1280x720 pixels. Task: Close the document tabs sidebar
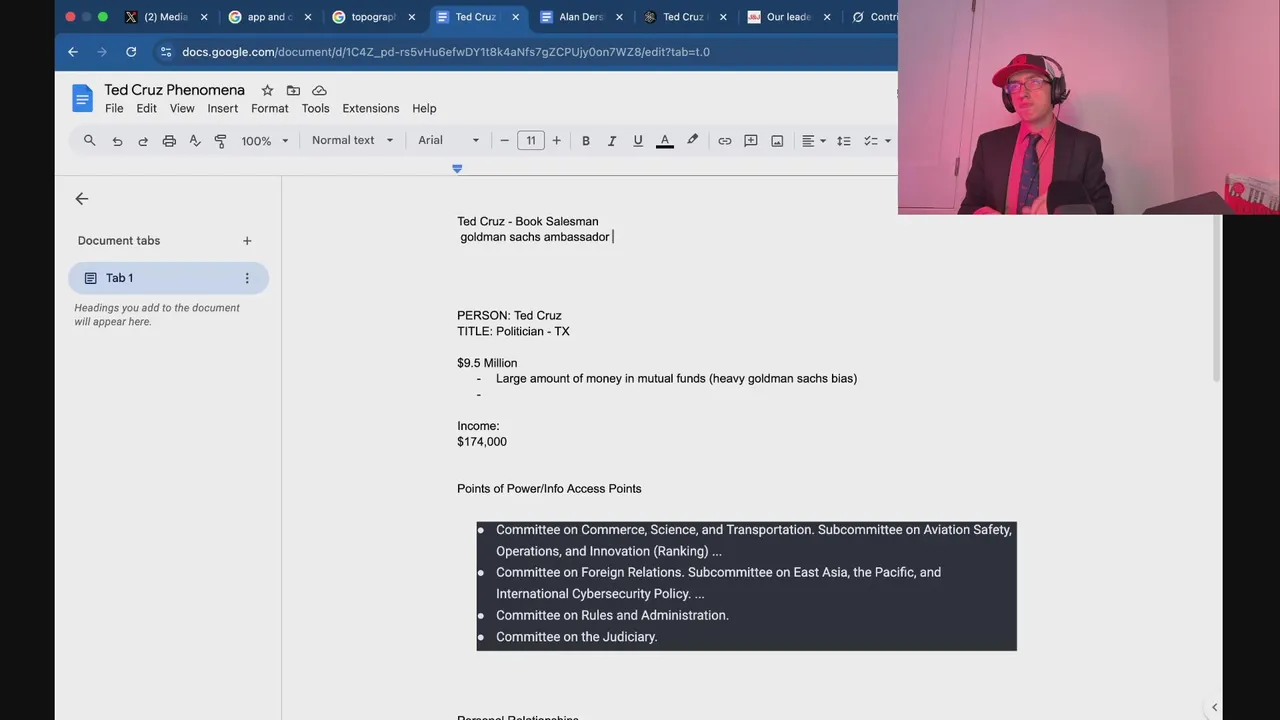click(82, 199)
